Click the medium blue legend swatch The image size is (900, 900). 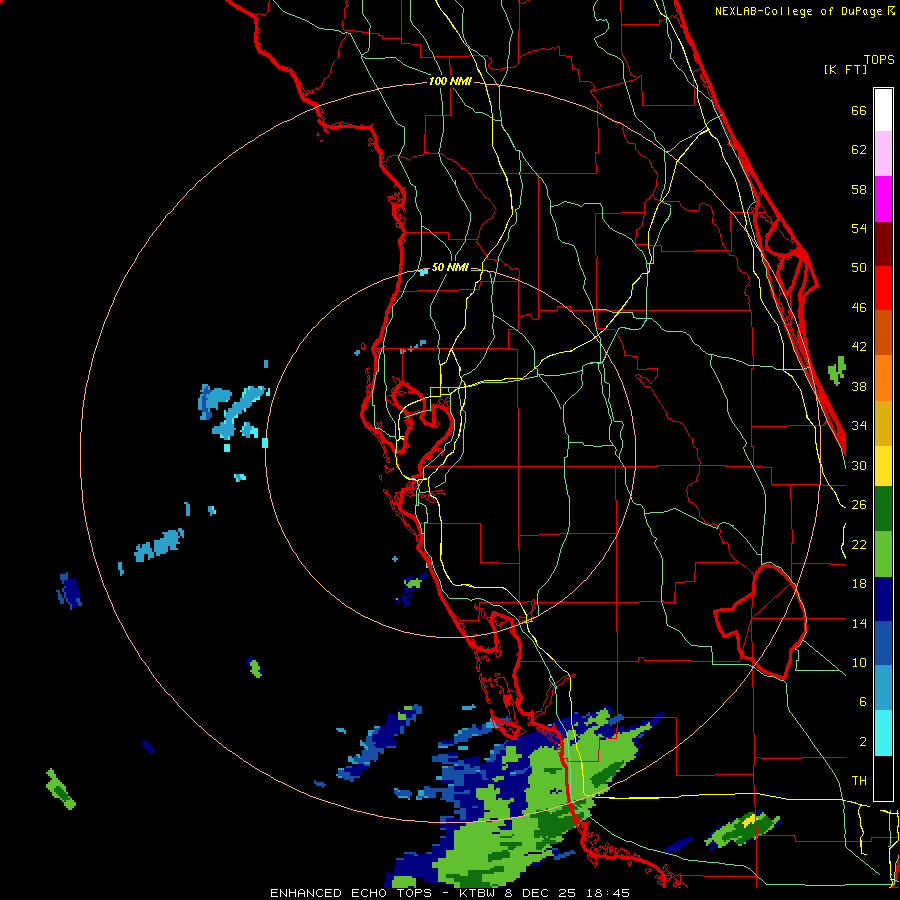point(883,643)
